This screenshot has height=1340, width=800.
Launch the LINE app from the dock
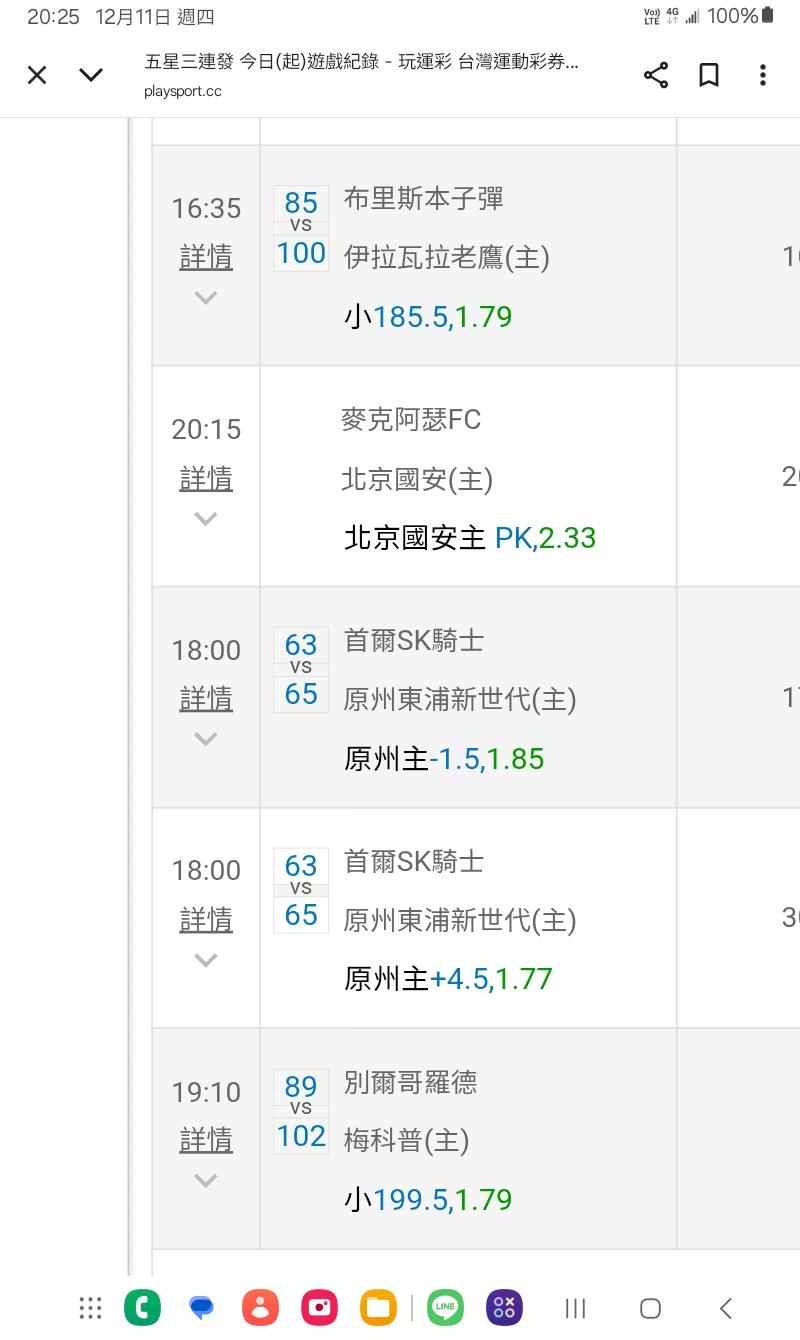tap(445, 1307)
